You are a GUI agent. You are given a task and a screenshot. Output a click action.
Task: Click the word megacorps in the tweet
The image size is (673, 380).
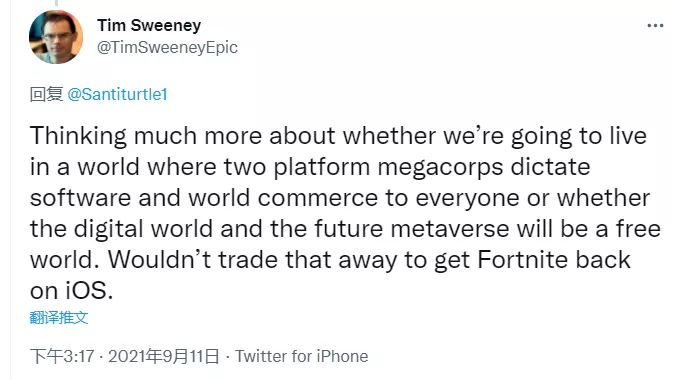coord(440,167)
